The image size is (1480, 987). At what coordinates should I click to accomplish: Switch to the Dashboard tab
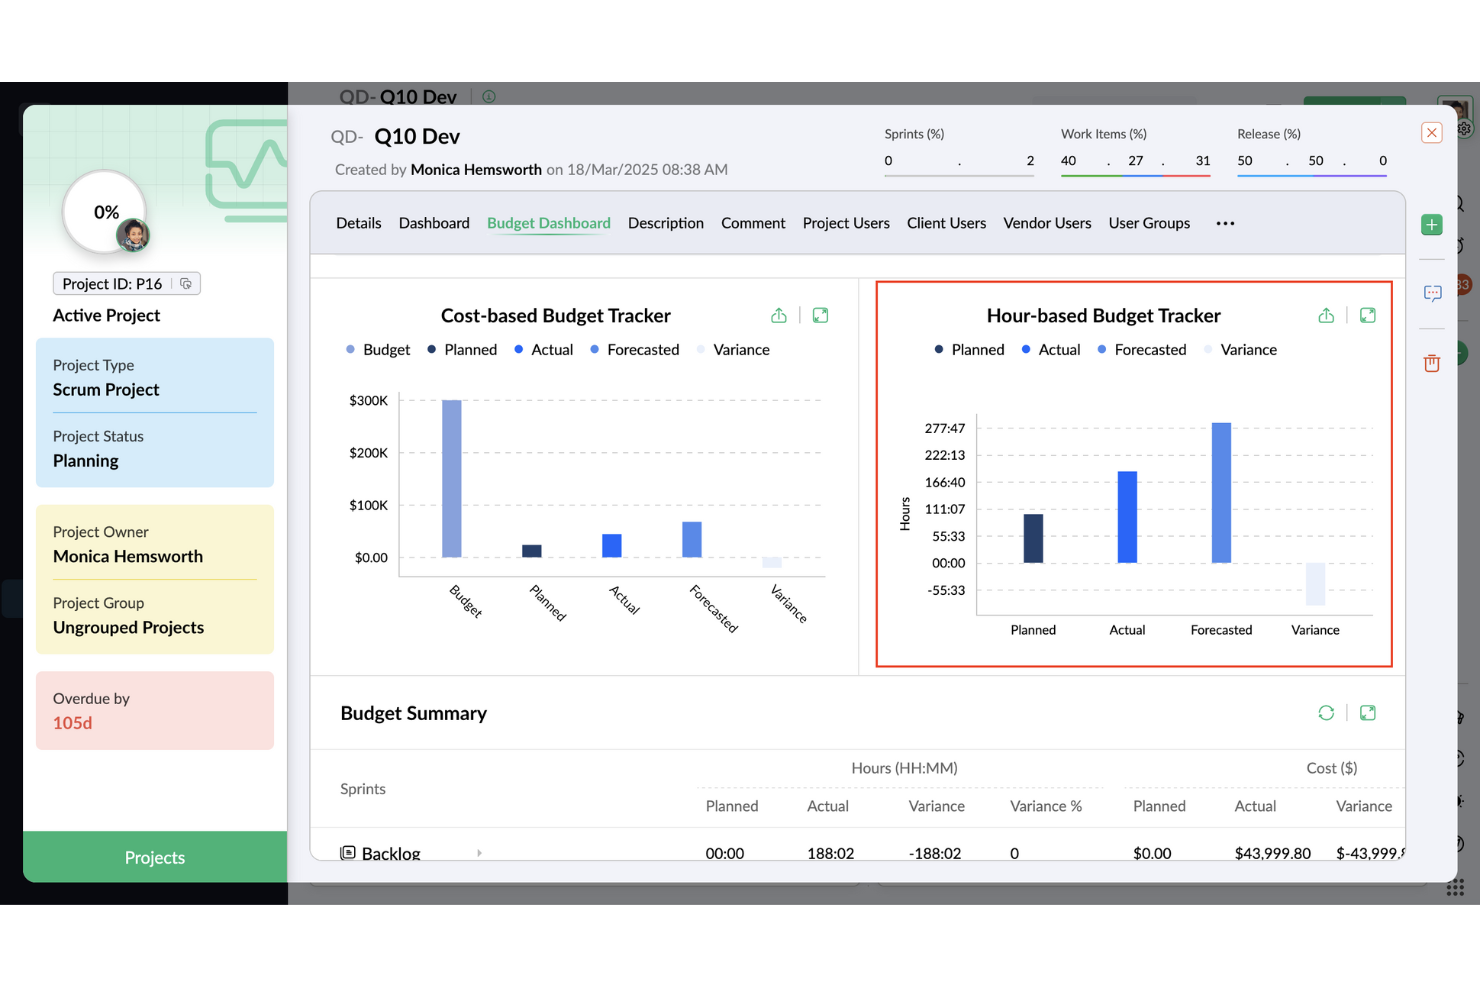[x=434, y=223]
